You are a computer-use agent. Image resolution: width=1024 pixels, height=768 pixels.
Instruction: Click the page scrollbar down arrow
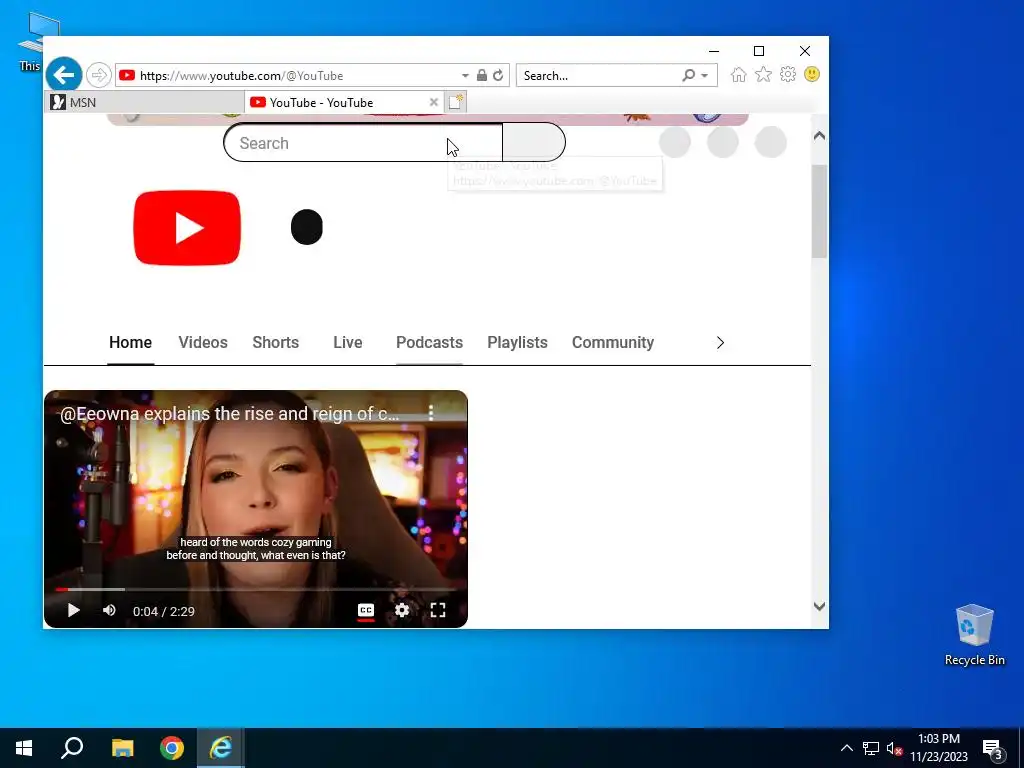(820, 606)
